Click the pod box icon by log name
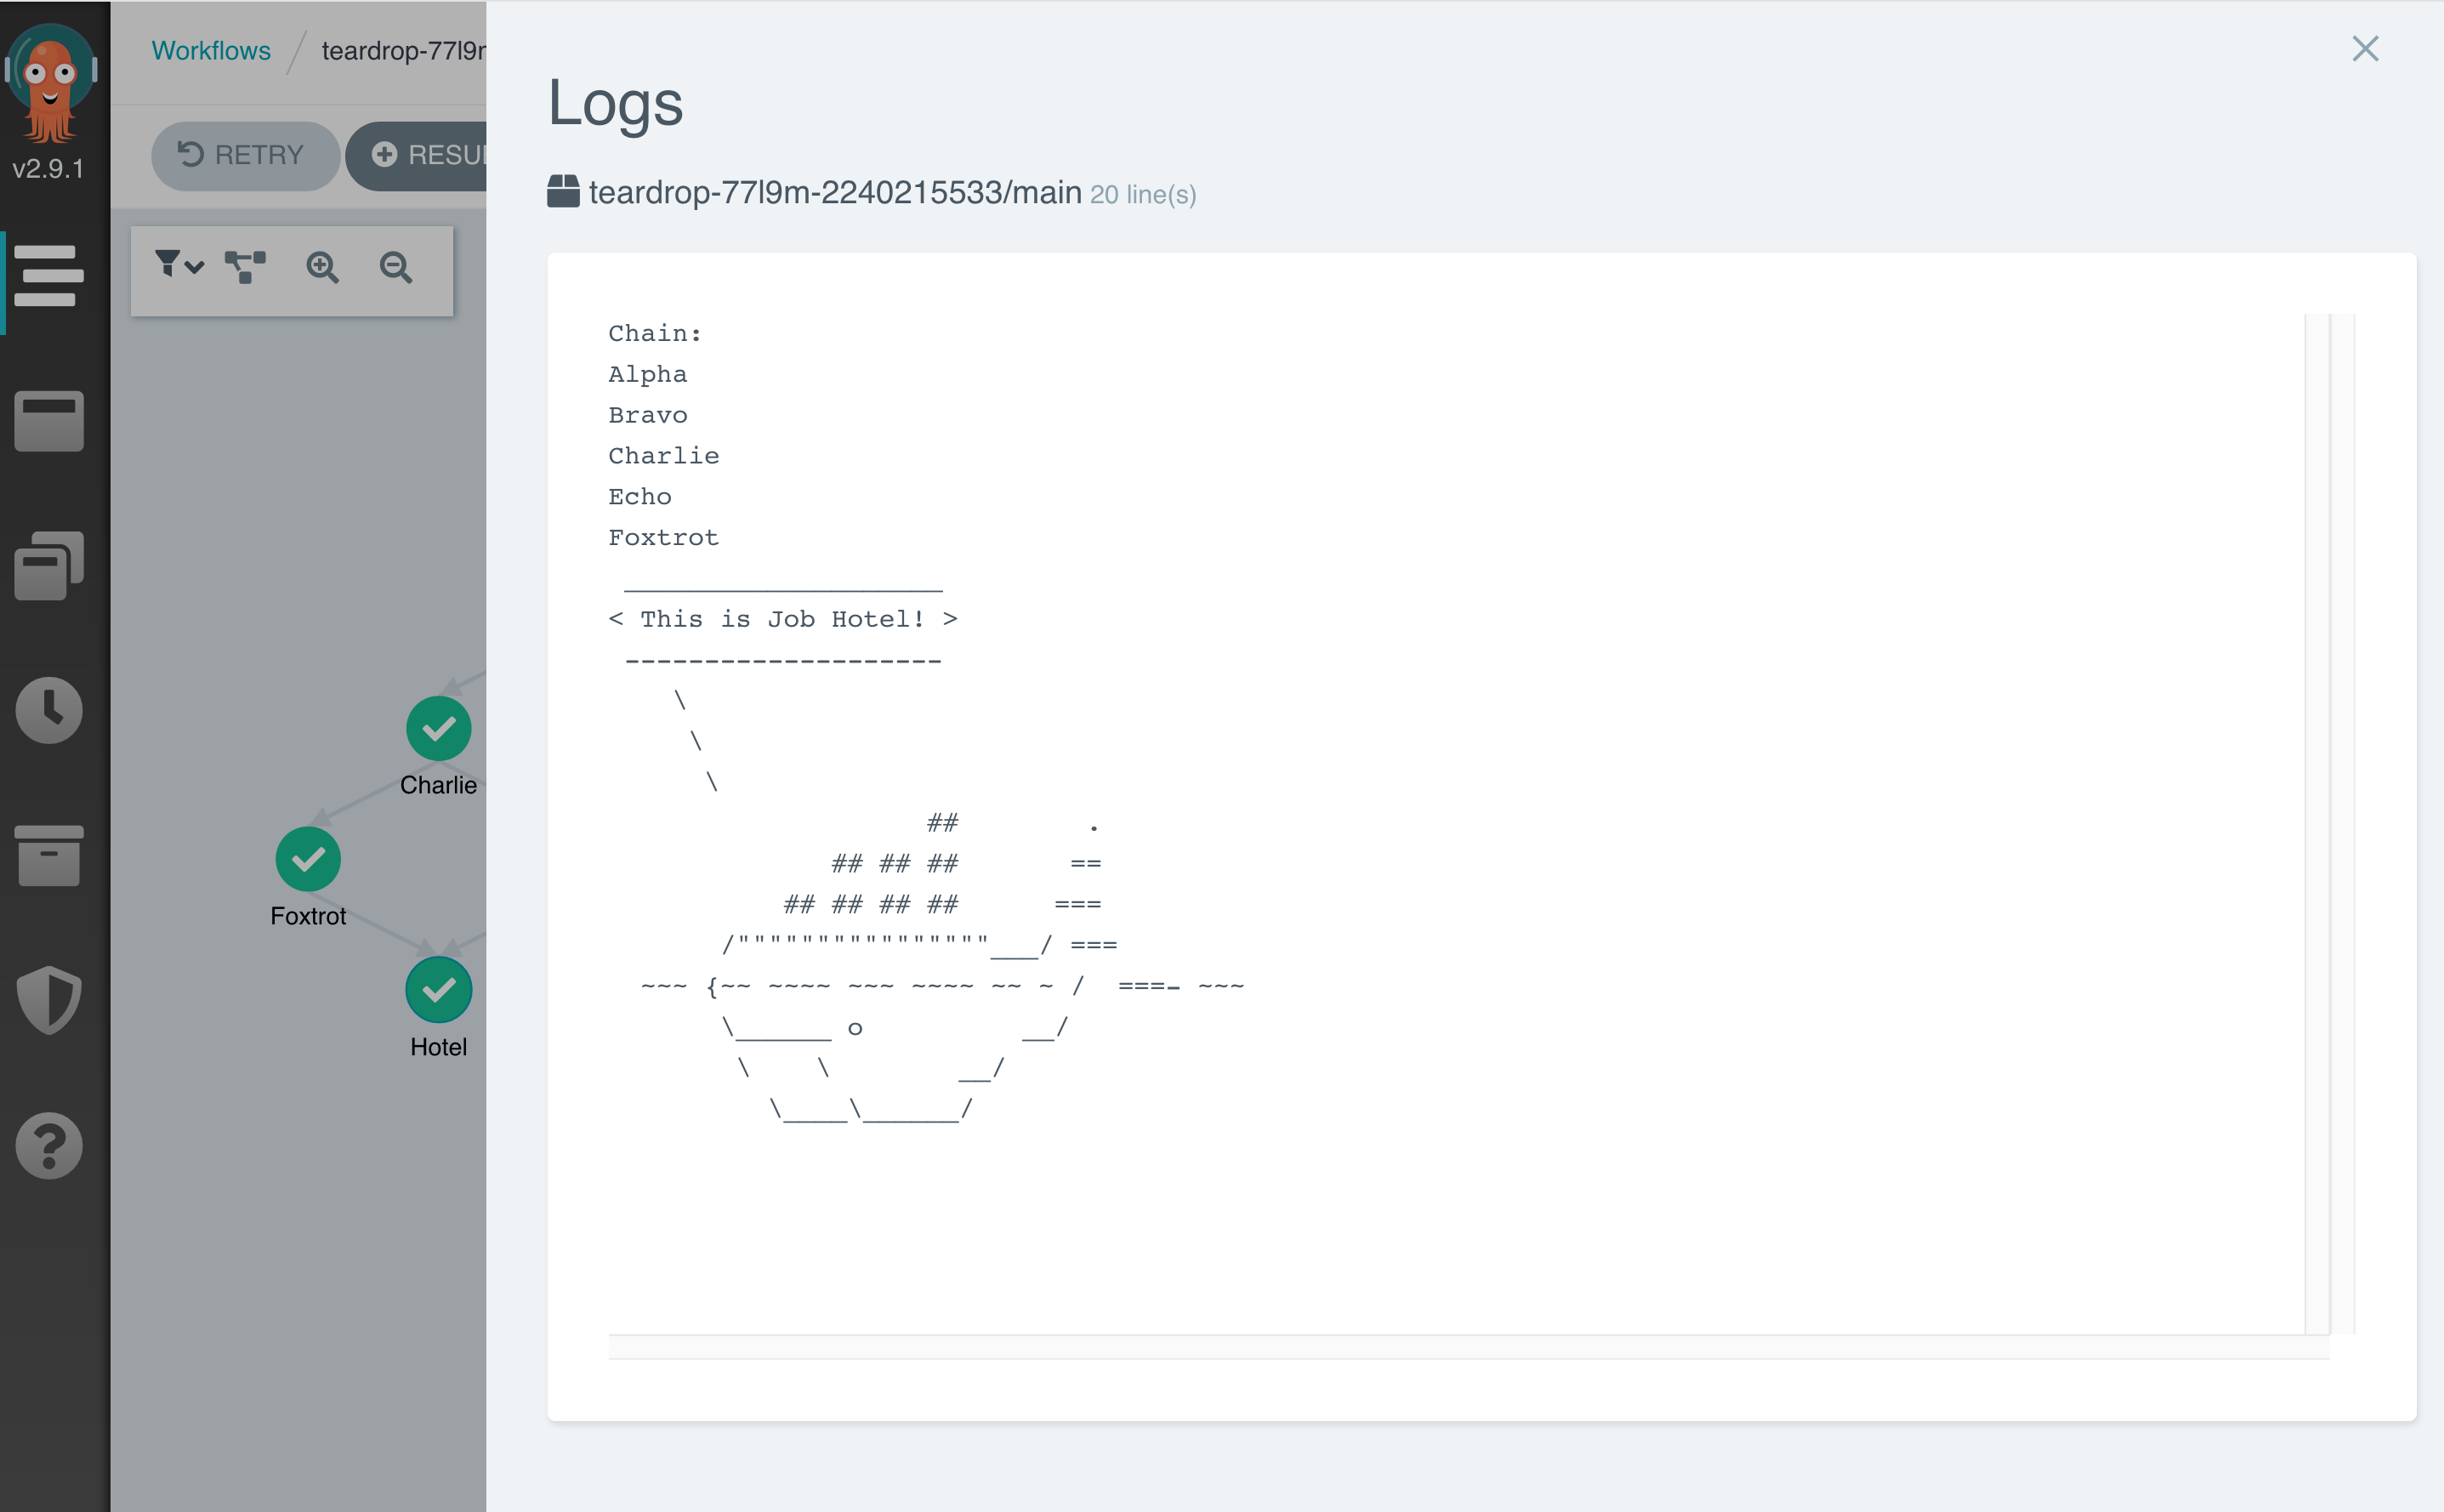The height and width of the screenshot is (1512, 2444). (563, 191)
